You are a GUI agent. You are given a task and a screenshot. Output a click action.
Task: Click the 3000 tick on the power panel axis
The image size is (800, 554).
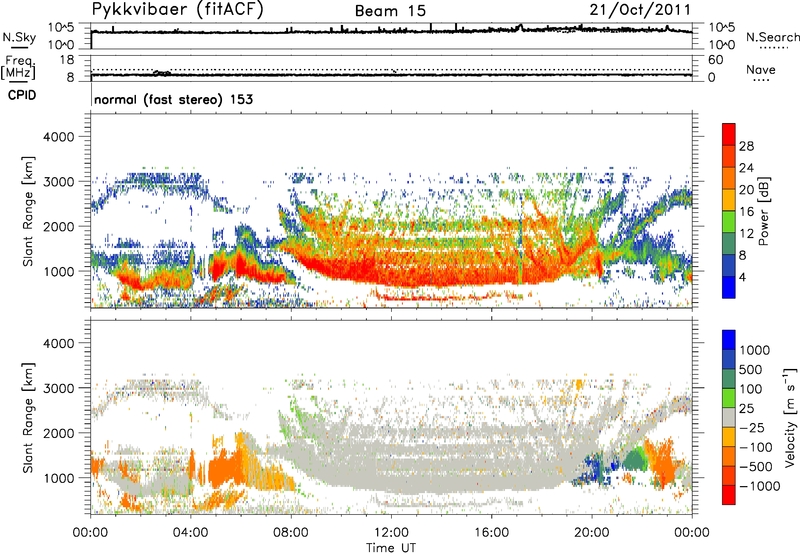(58, 182)
